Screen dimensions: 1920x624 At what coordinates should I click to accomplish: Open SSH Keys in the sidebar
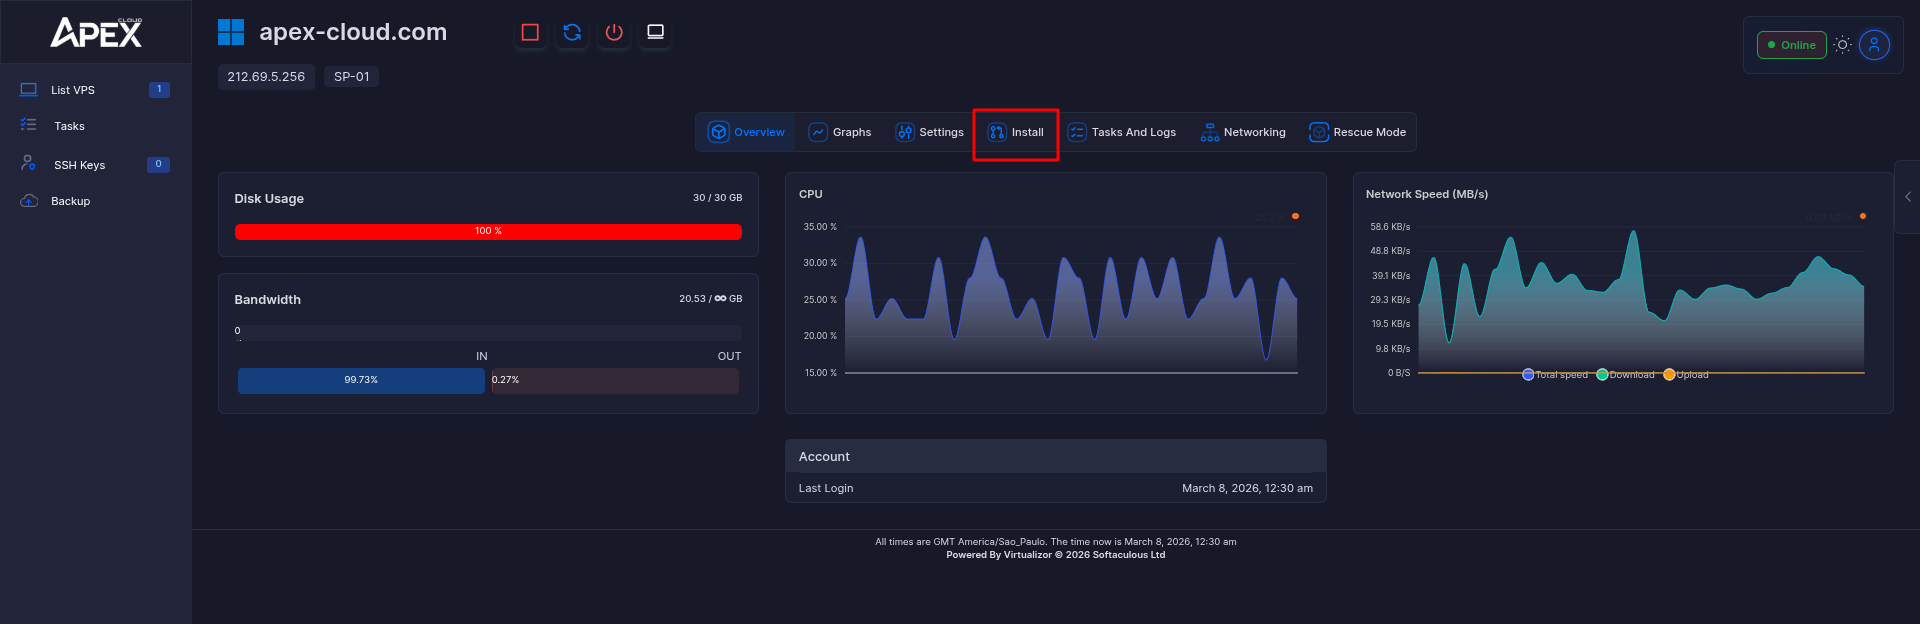79,165
